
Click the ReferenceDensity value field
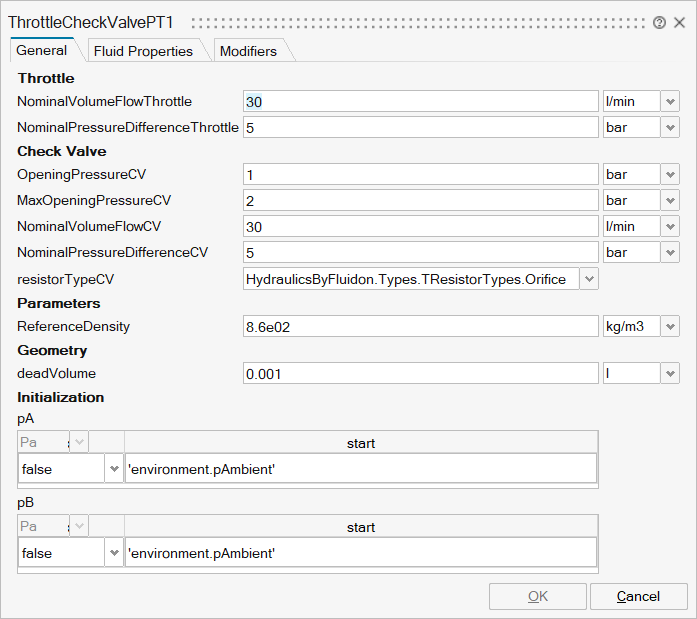(x=420, y=326)
